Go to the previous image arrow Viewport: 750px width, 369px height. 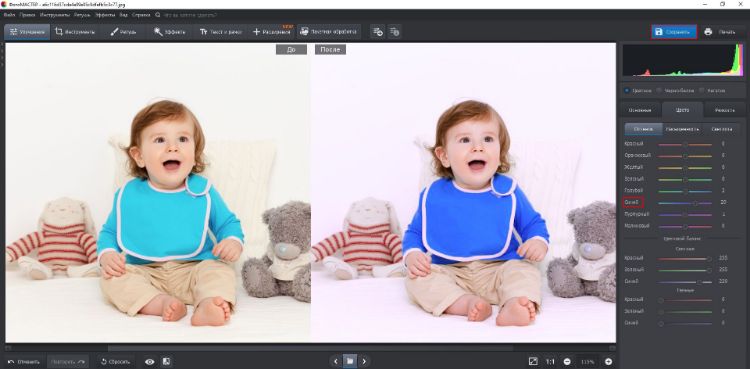[335, 361]
